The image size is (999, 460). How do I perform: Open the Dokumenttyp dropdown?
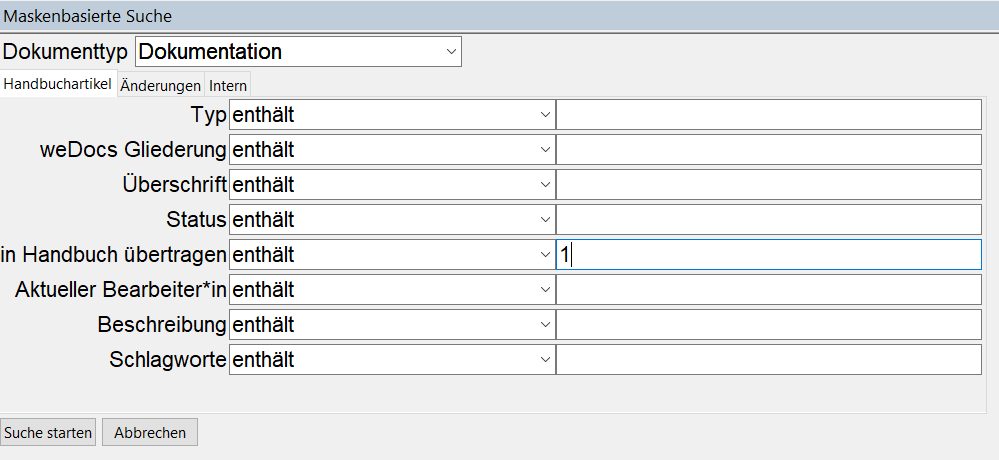pyautogui.click(x=298, y=52)
